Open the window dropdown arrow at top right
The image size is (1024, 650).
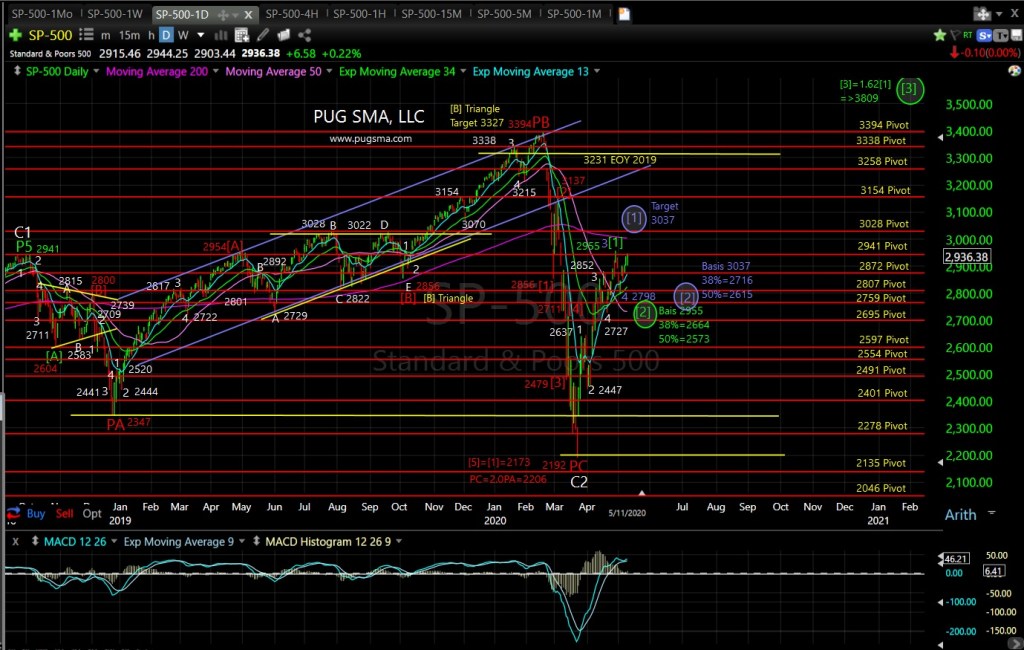pos(999,14)
